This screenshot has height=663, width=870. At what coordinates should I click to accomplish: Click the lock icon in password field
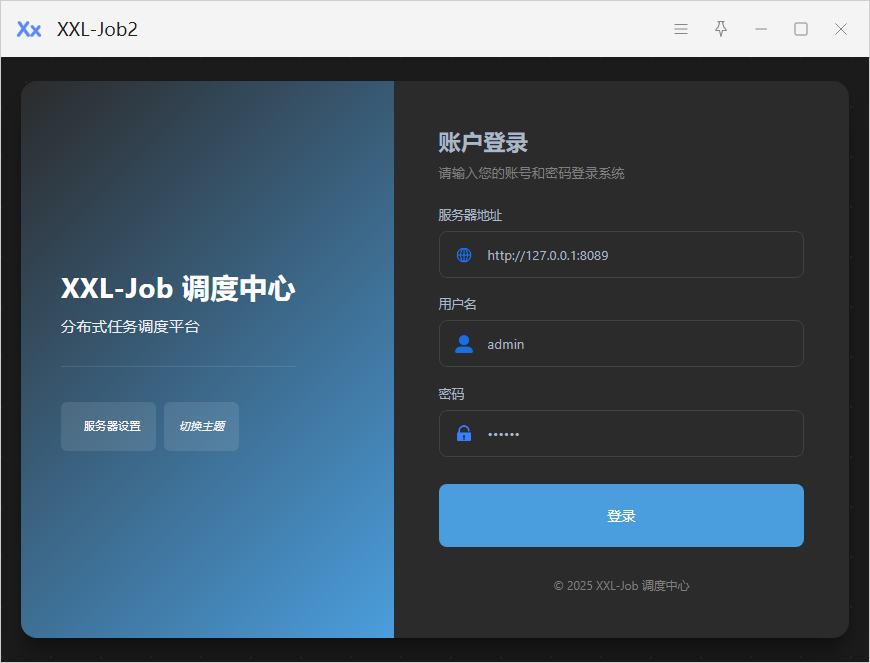point(464,433)
